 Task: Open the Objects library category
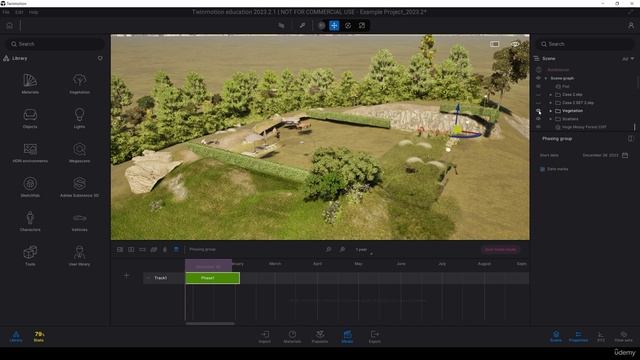point(30,118)
